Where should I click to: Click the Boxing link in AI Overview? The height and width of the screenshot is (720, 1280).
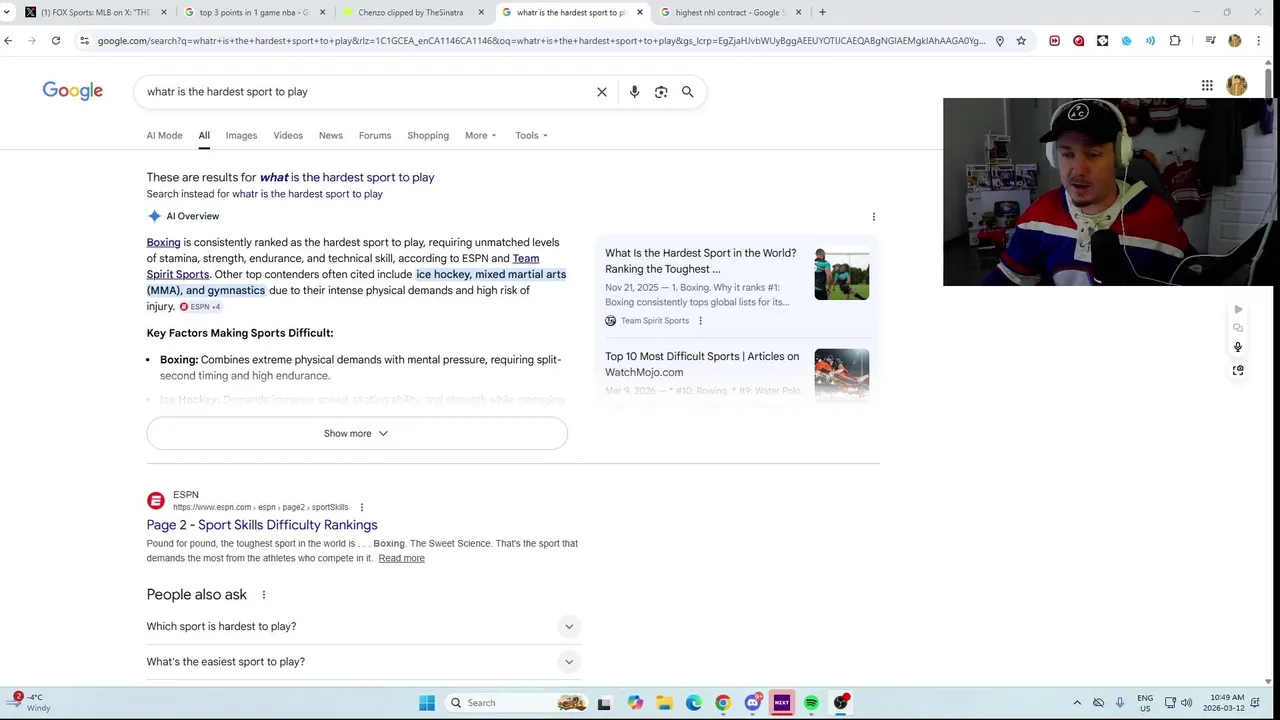(163, 243)
